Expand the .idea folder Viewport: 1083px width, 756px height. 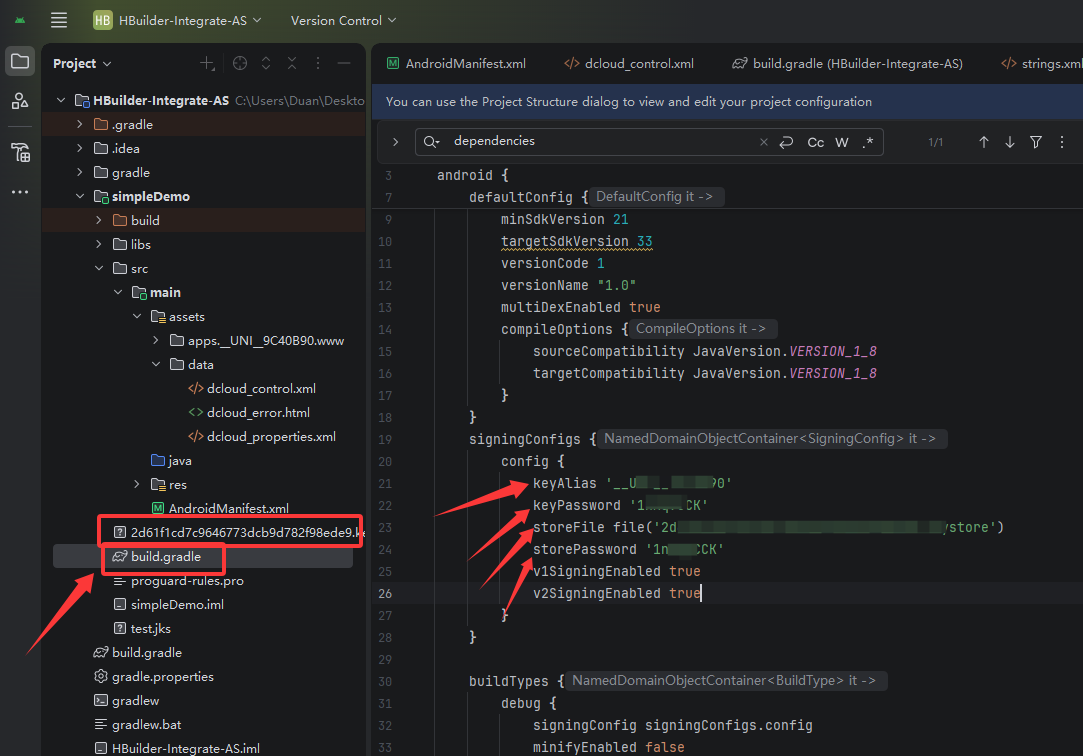coord(79,148)
